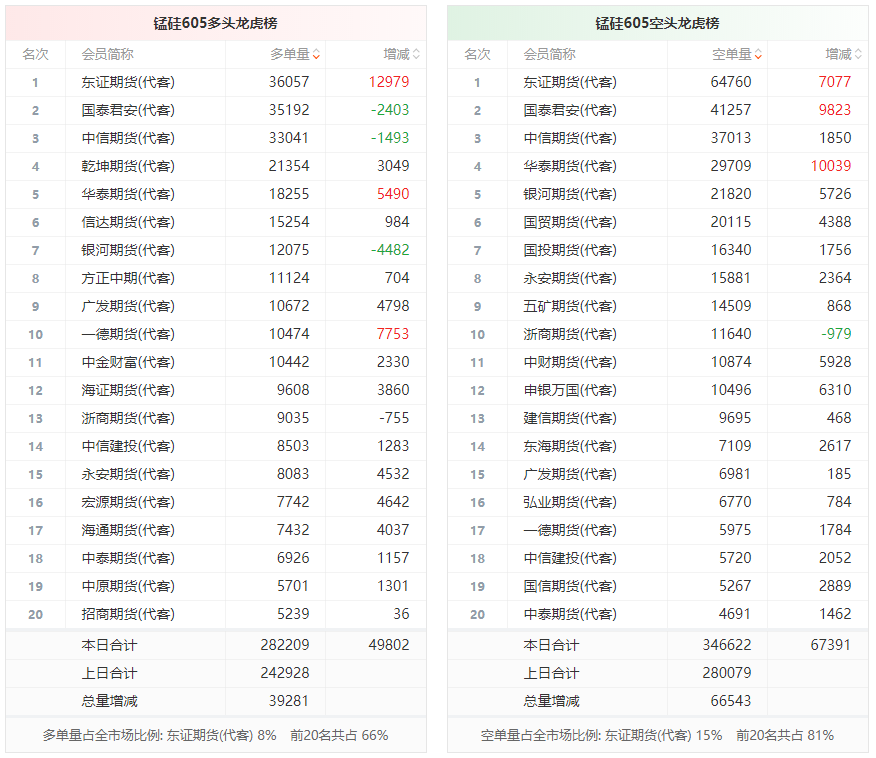This screenshot has width=876, height=758.
Task: Click long table 总量增减 value 39281
Action: pyautogui.click(x=289, y=701)
